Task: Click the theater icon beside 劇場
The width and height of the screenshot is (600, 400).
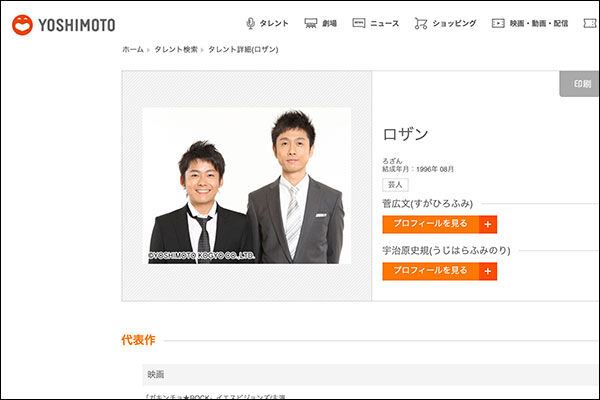Action: [311, 23]
